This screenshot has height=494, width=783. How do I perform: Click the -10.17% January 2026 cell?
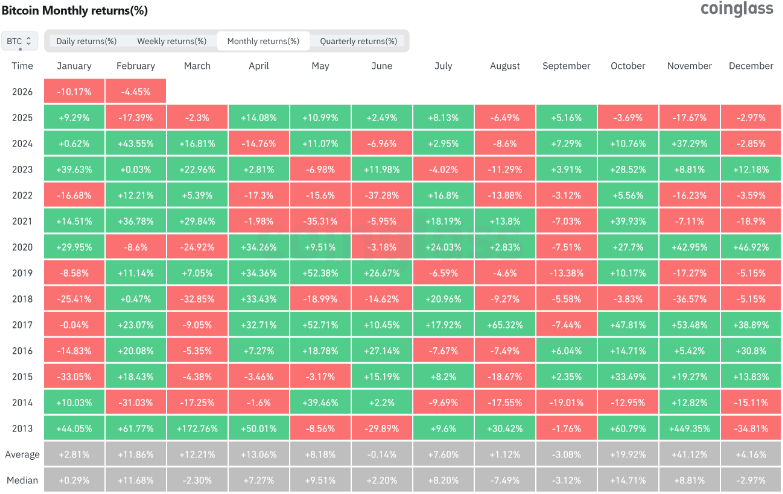(75, 90)
